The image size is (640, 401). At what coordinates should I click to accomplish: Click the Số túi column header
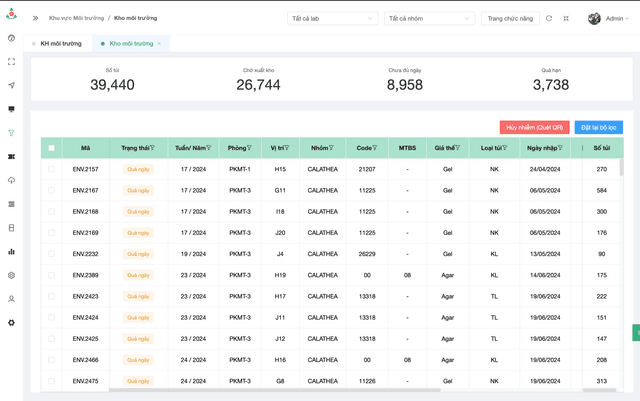[x=602, y=148]
